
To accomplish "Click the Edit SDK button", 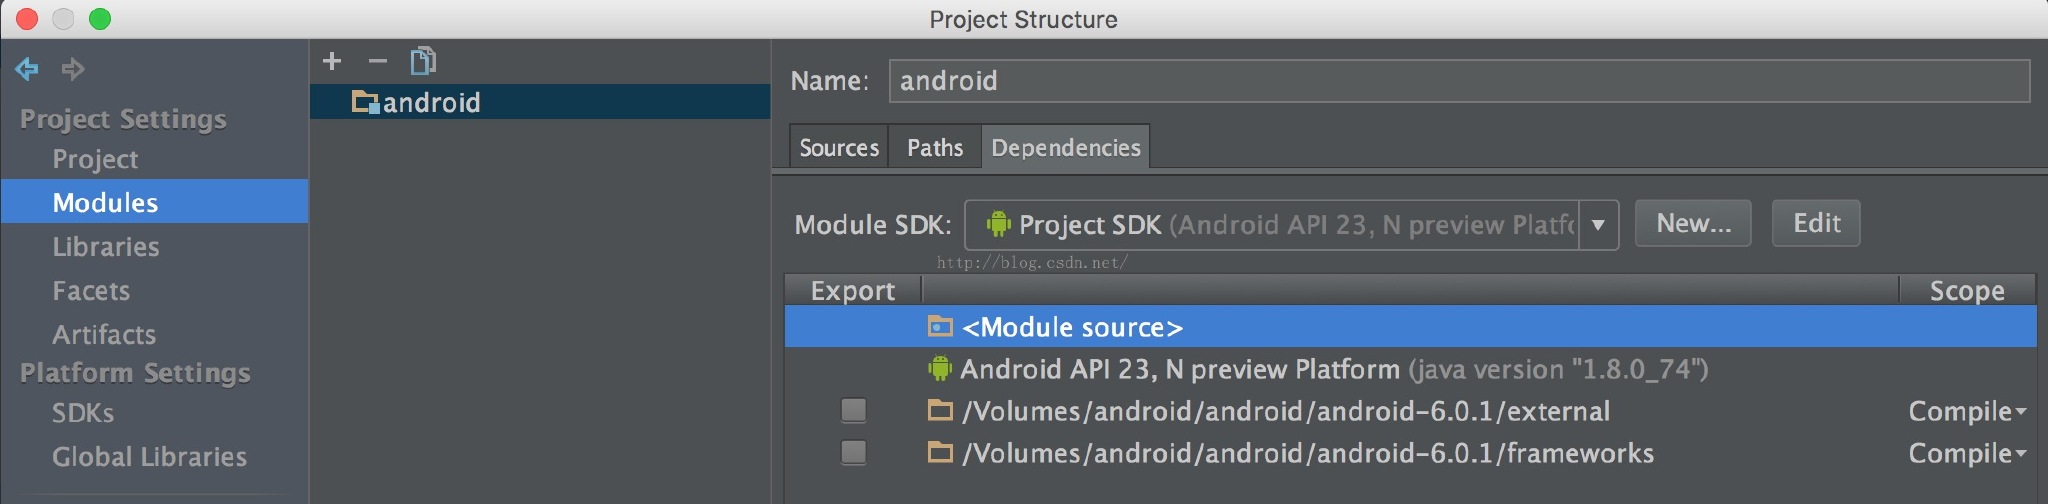I will pos(1816,223).
